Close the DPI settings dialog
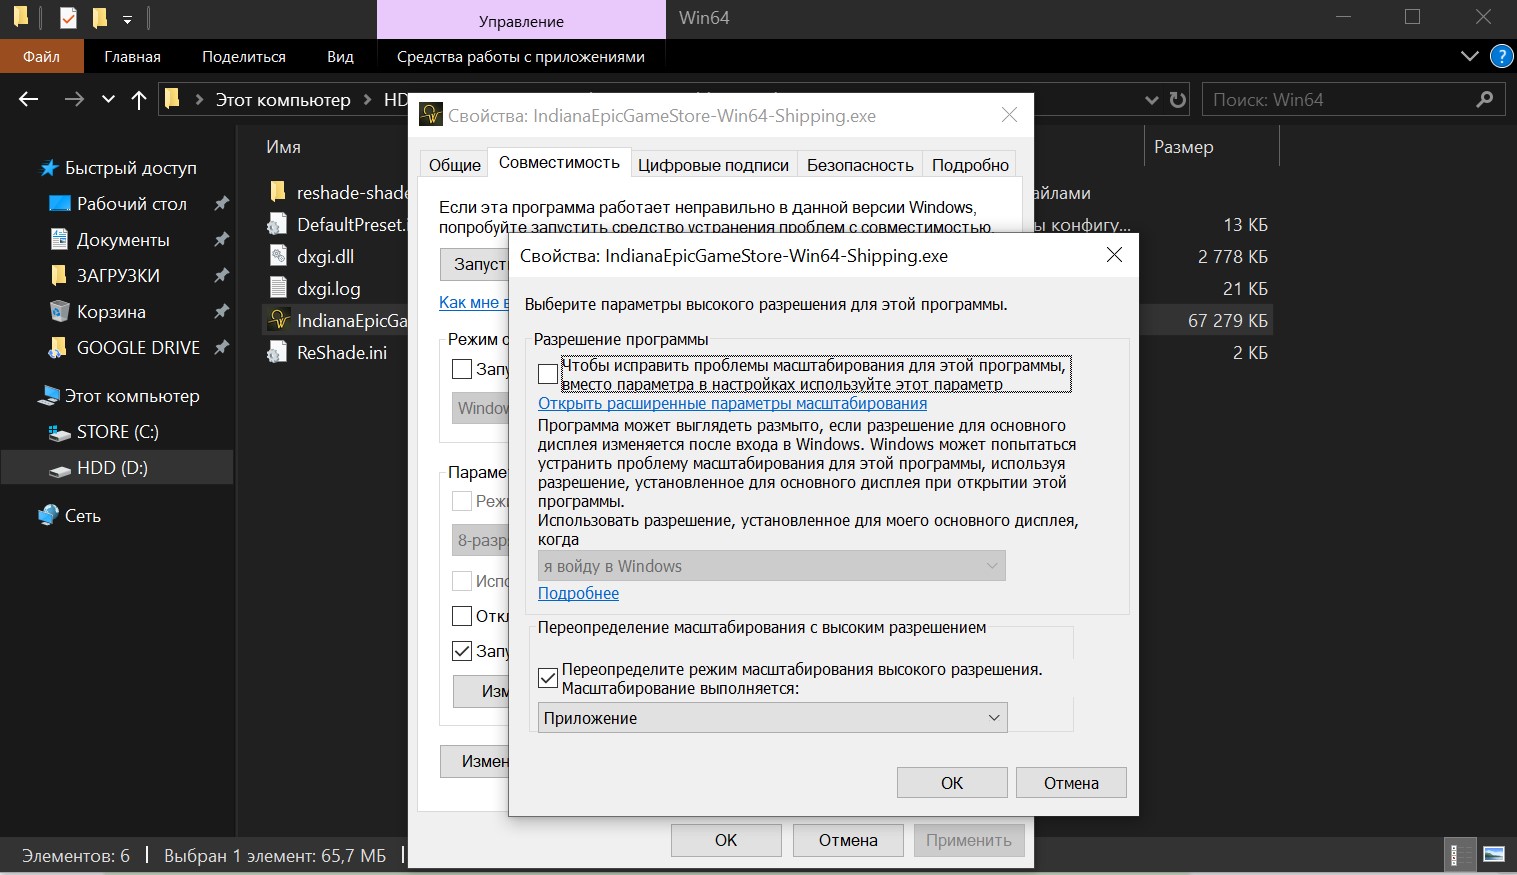 (x=1114, y=256)
